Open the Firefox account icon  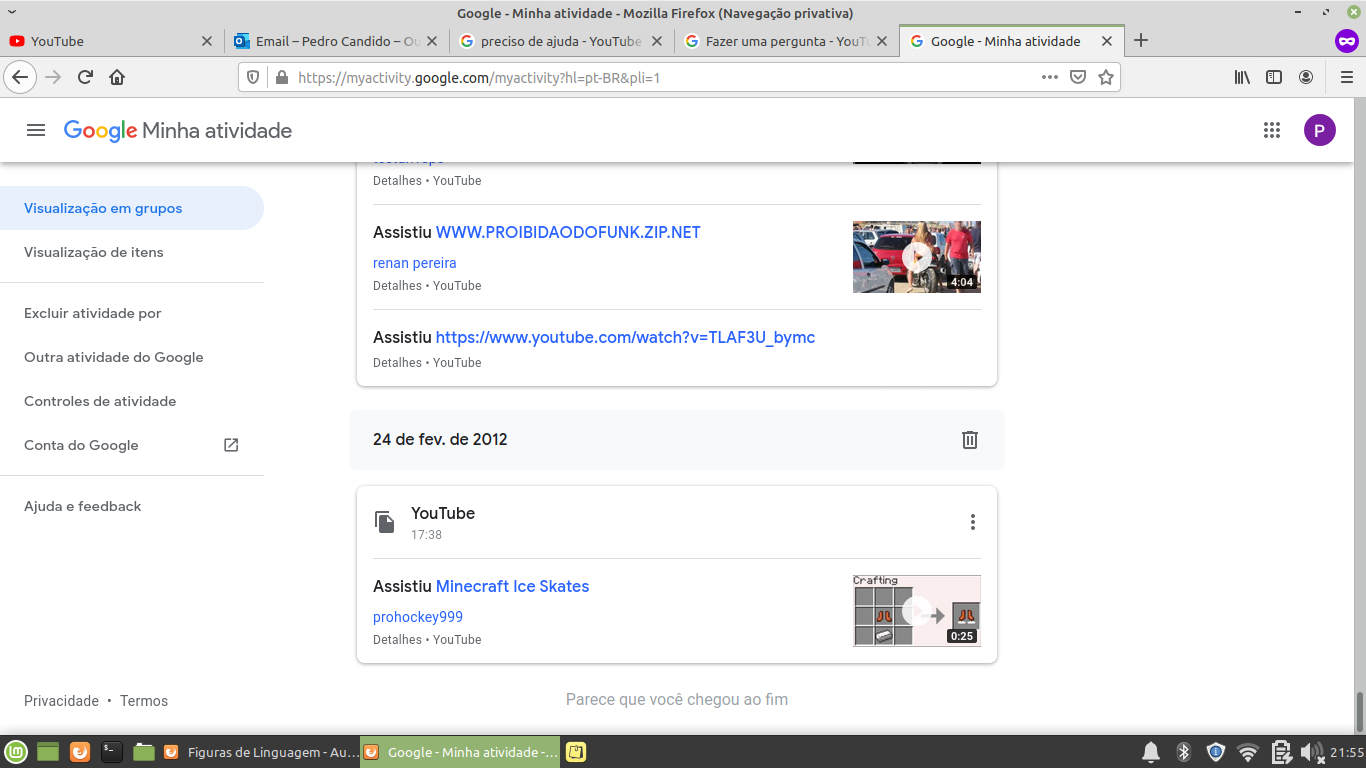point(1306,77)
